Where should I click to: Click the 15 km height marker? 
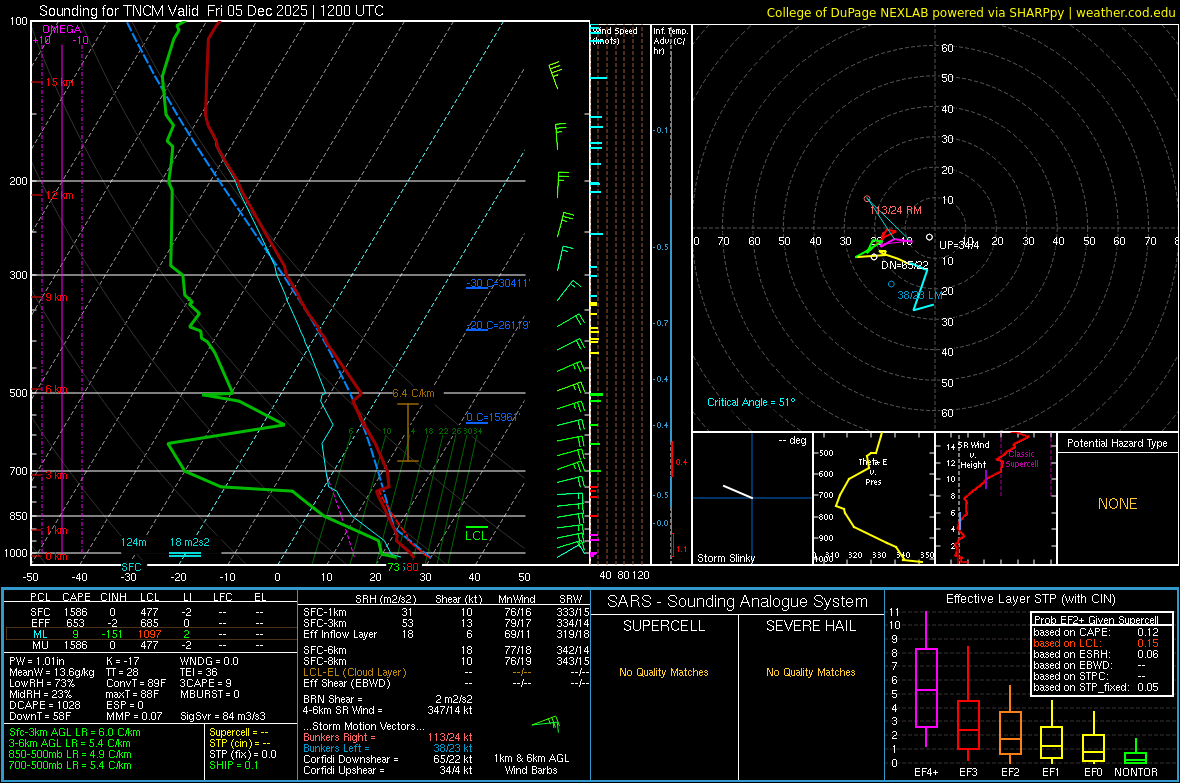59,82
